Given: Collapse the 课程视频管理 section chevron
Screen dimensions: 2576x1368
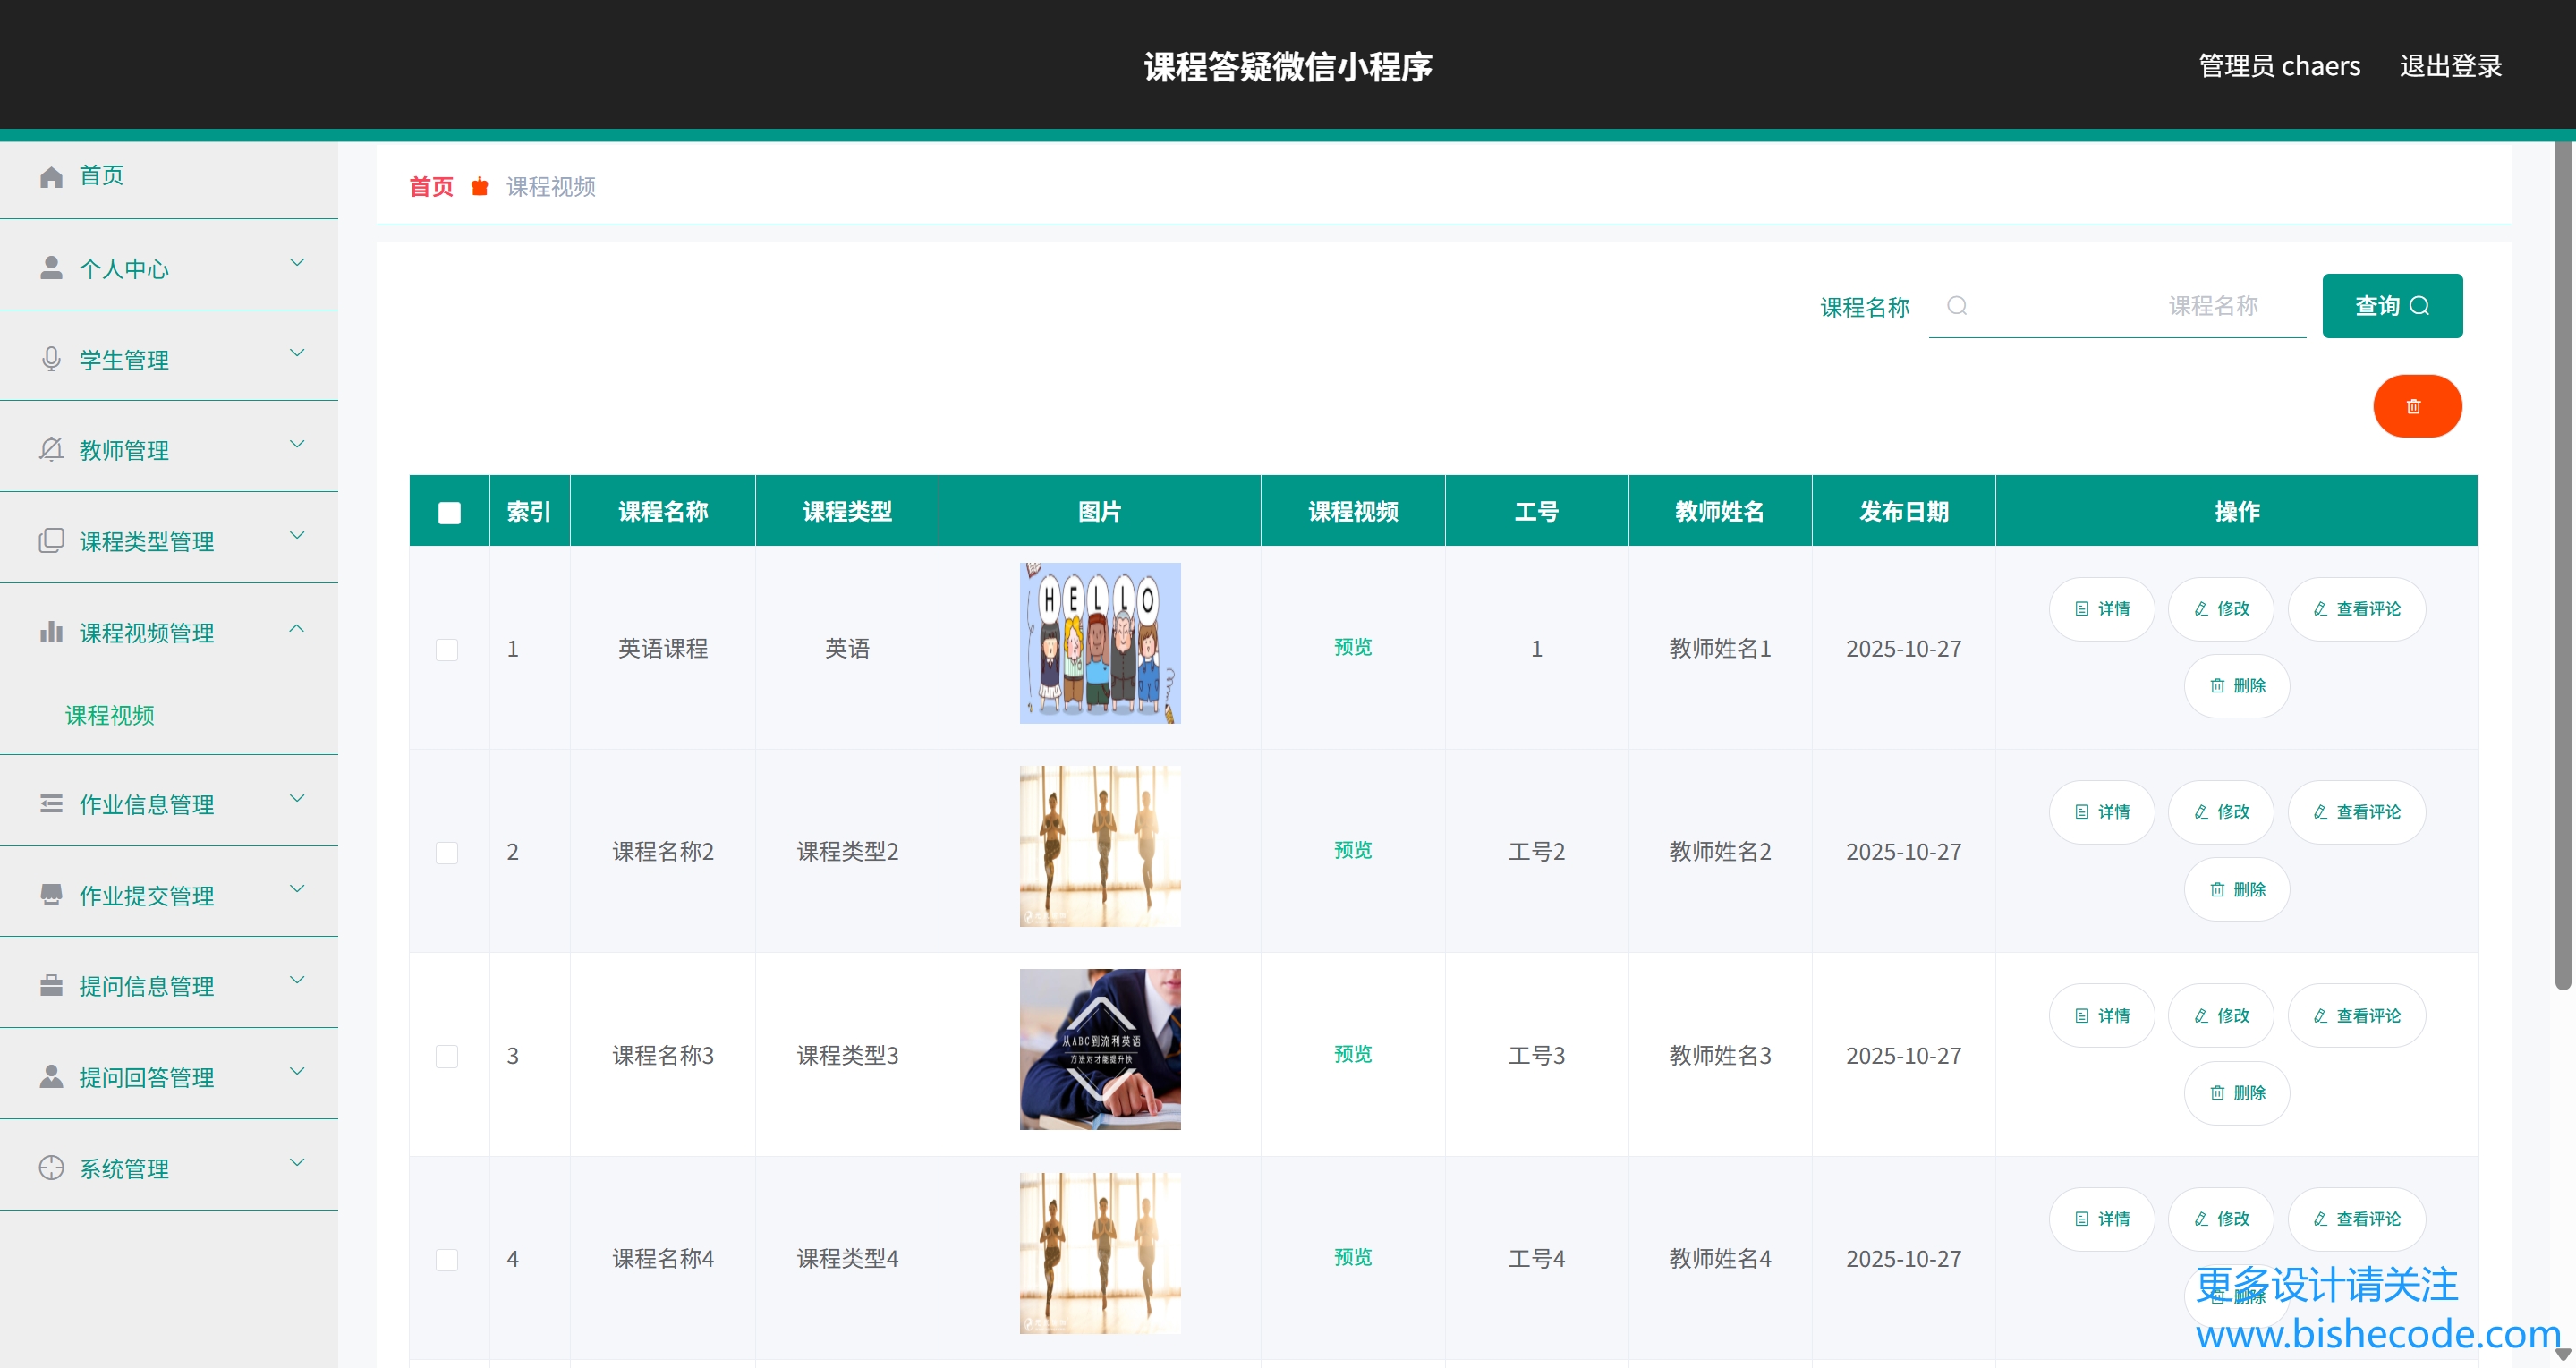Looking at the screenshot, I should click(x=297, y=628).
